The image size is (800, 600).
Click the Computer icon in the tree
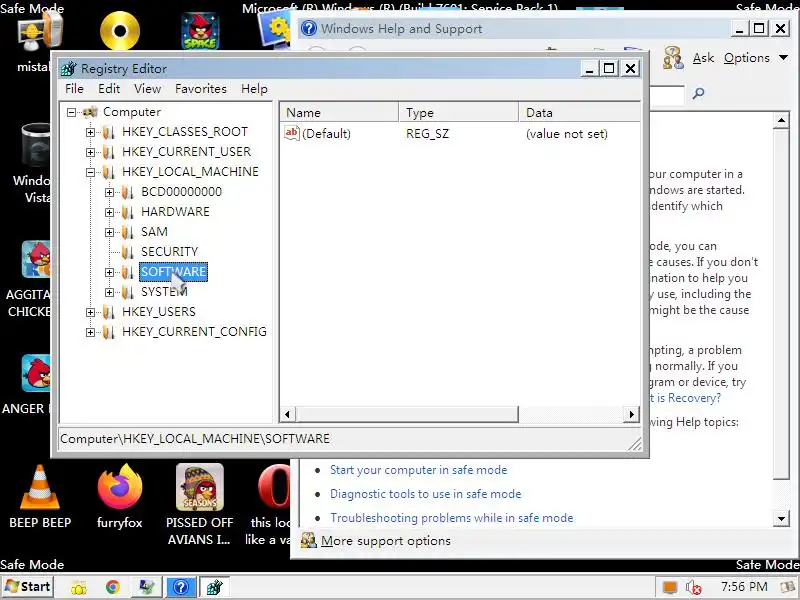coord(90,112)
